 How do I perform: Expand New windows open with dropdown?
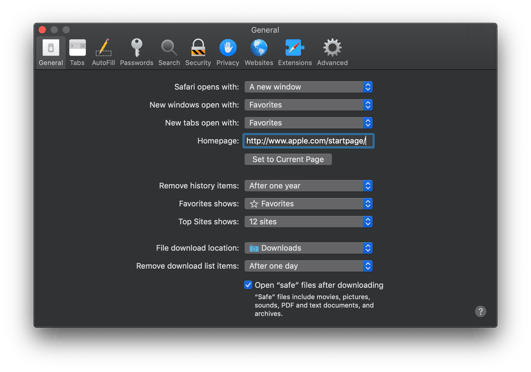click(x=309, y=105)
